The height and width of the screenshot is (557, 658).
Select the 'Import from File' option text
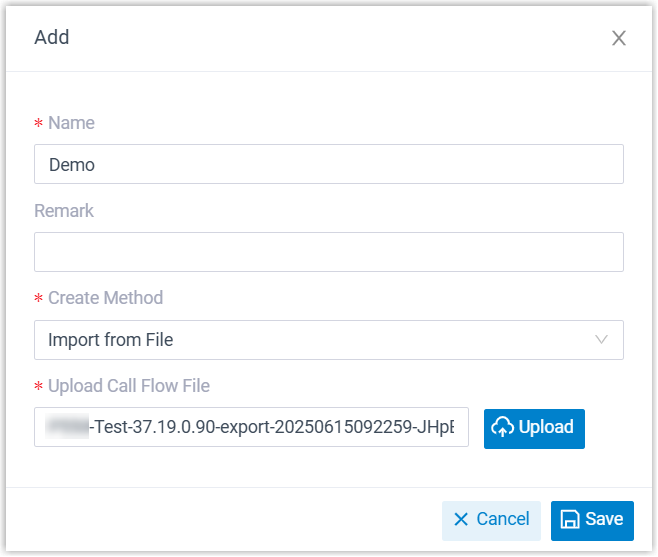click(x=111, y=340)
